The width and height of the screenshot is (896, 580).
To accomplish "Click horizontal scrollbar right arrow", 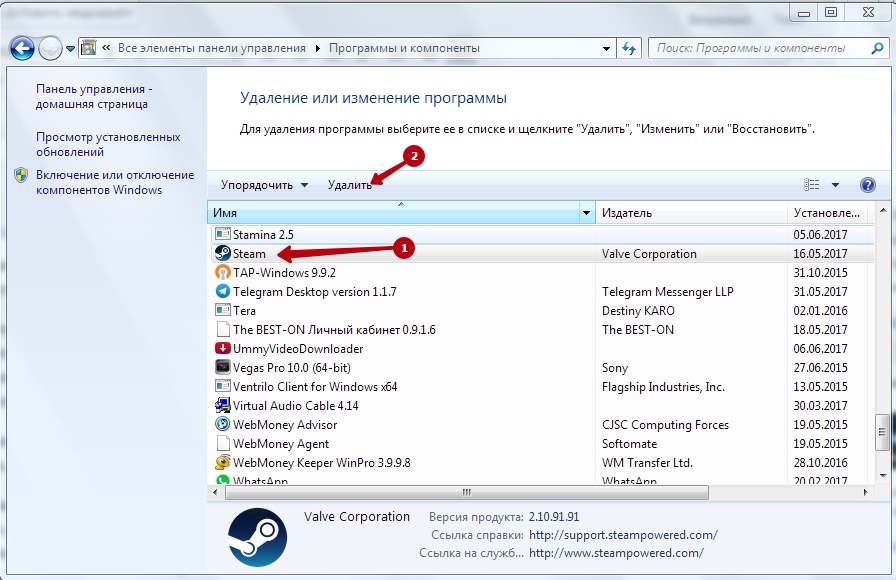I will click(865, 493).
